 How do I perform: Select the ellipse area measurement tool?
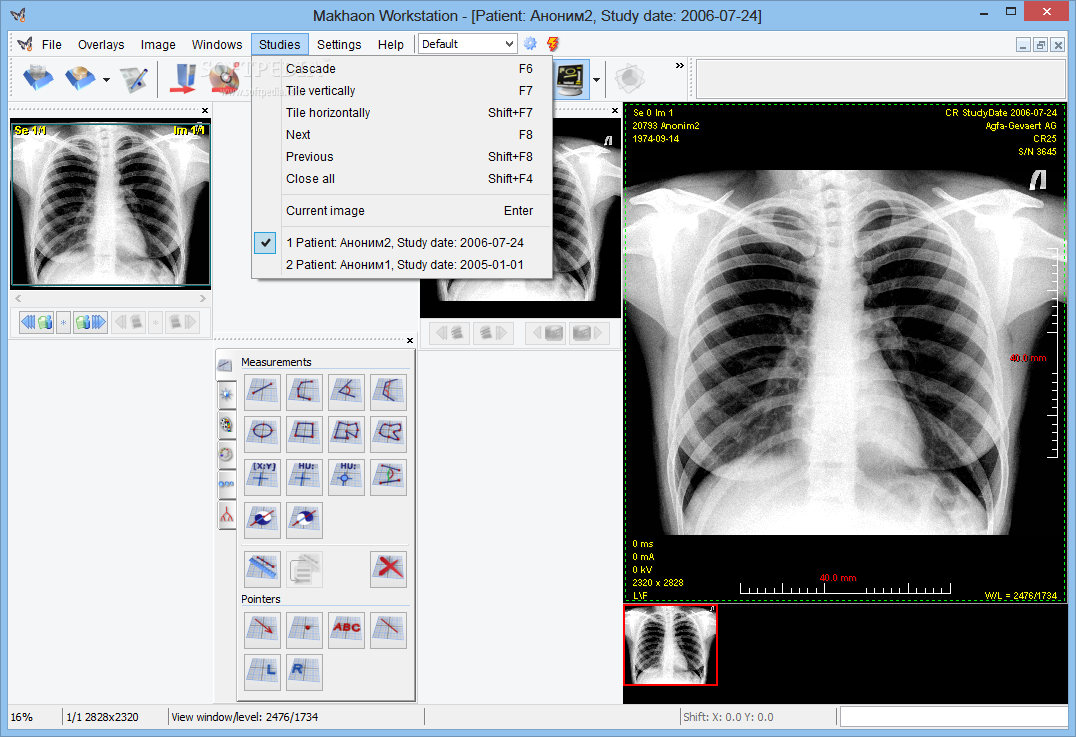(262, 434)
